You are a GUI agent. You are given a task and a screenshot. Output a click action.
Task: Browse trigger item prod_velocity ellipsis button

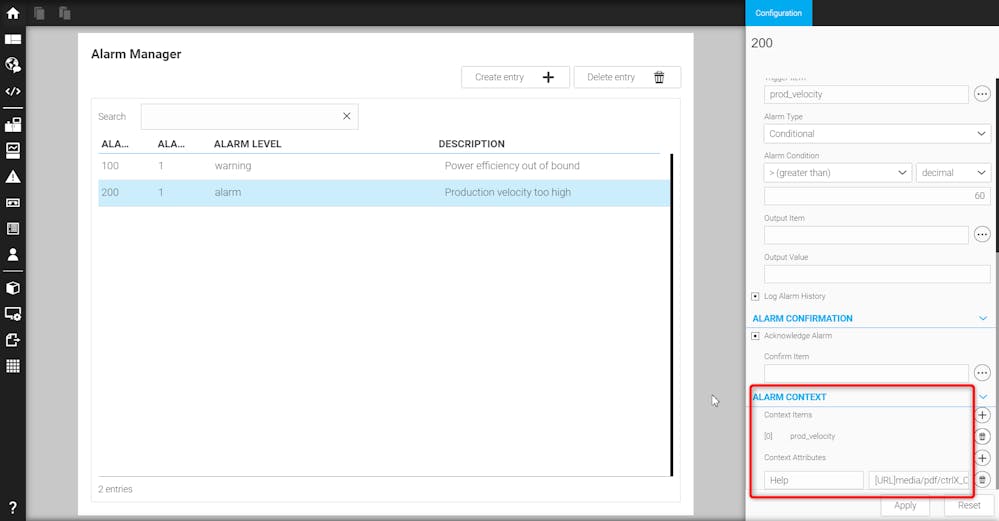pos(982,94)
